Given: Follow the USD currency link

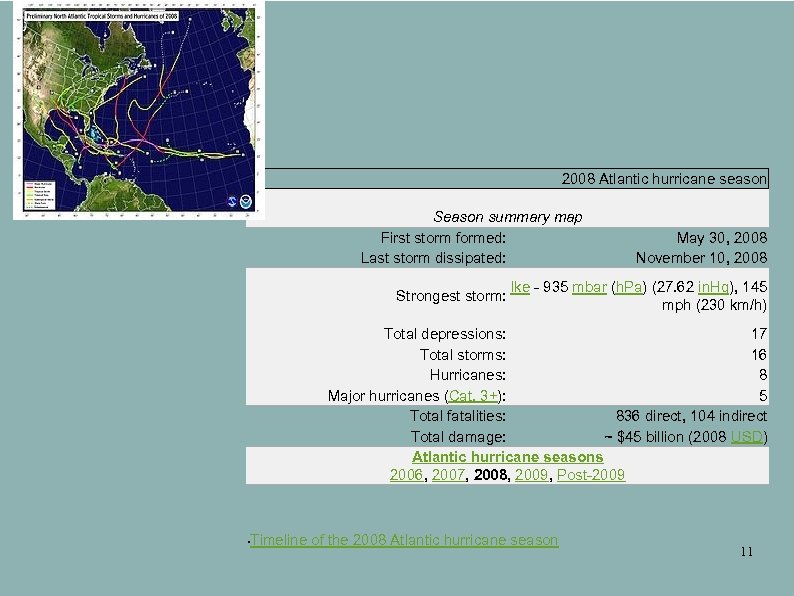Looking at the screenshot, I should pos(746,436).
